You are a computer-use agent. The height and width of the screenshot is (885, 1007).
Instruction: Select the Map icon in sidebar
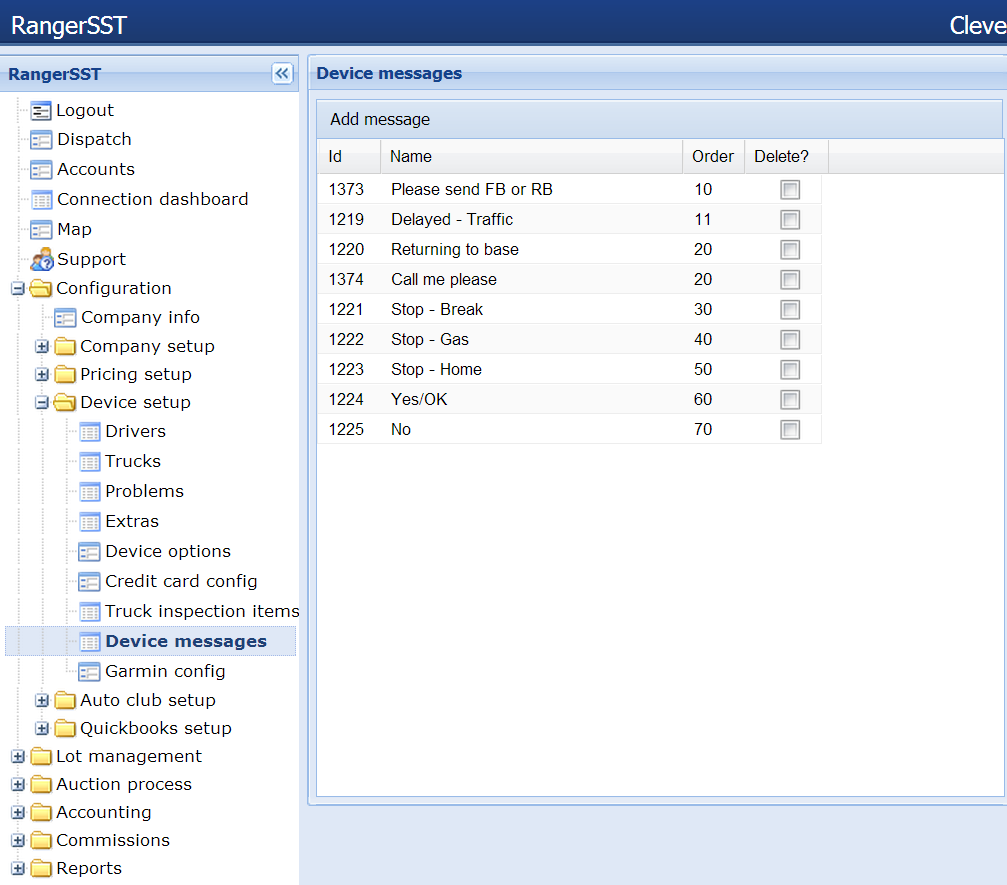[x=40, y=230]
